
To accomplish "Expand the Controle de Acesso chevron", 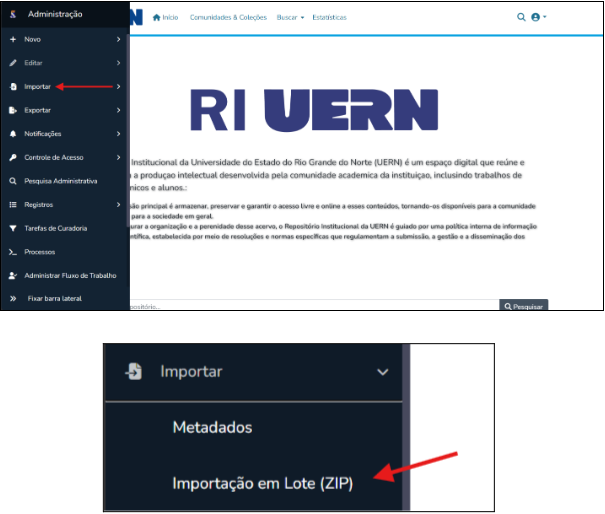I will (x=118, y=157).
